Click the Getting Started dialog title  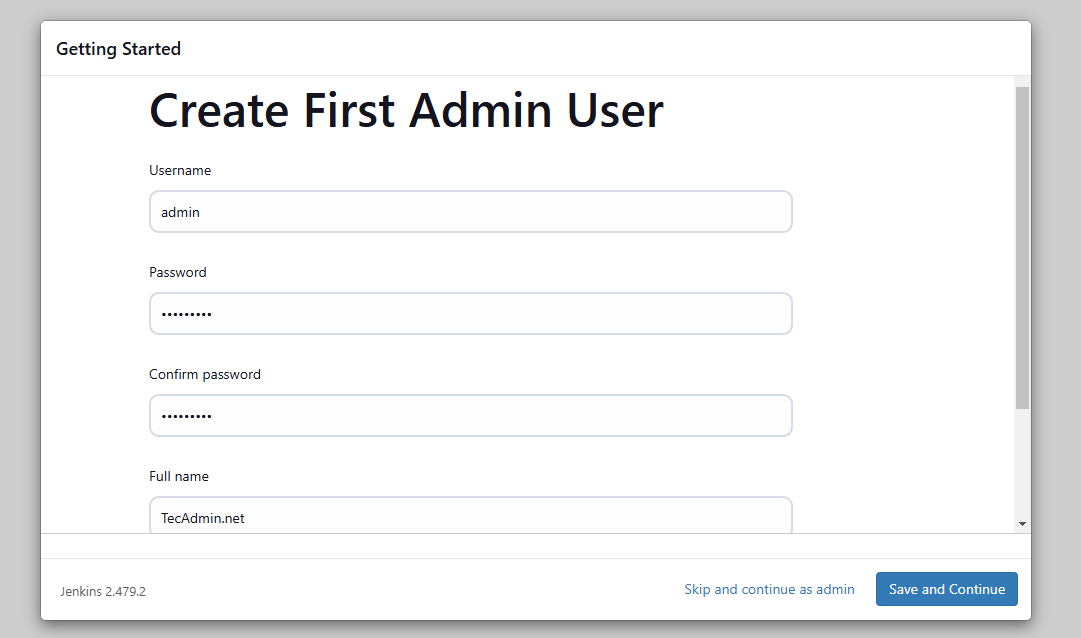tap(118, 49)
